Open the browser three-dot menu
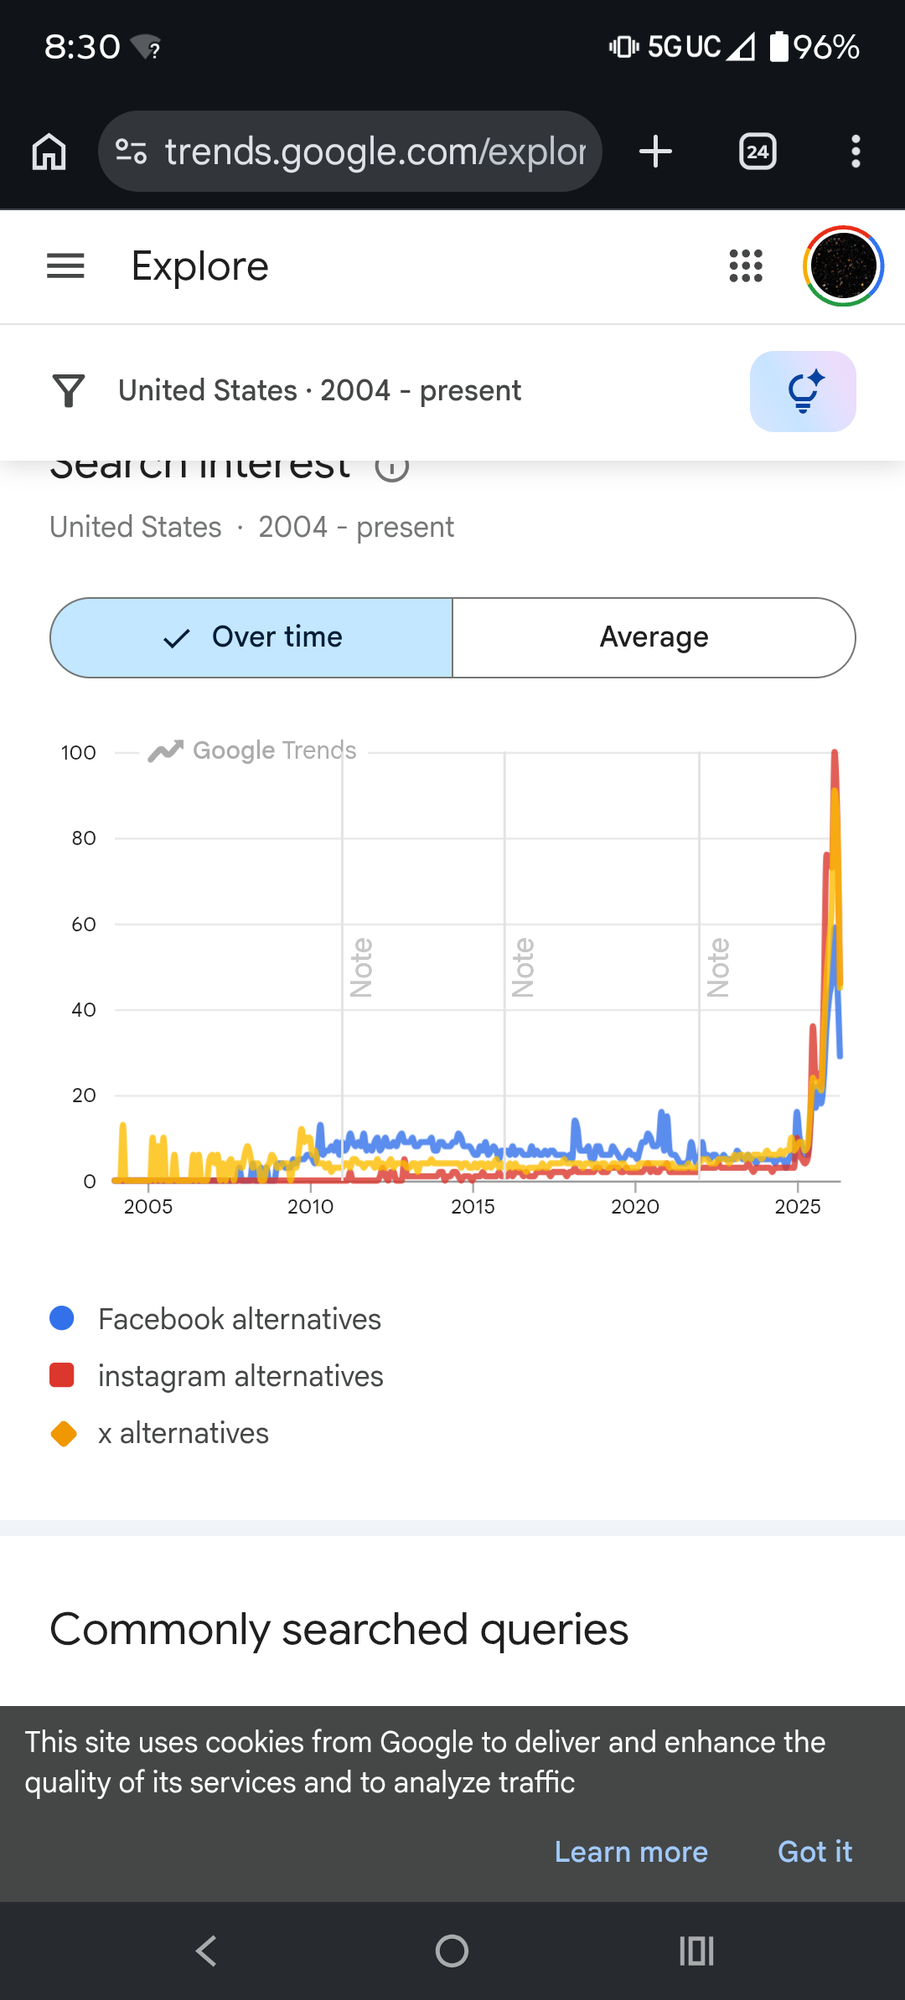This screenshot has width=905, height=2000. [x=856, y=152]
